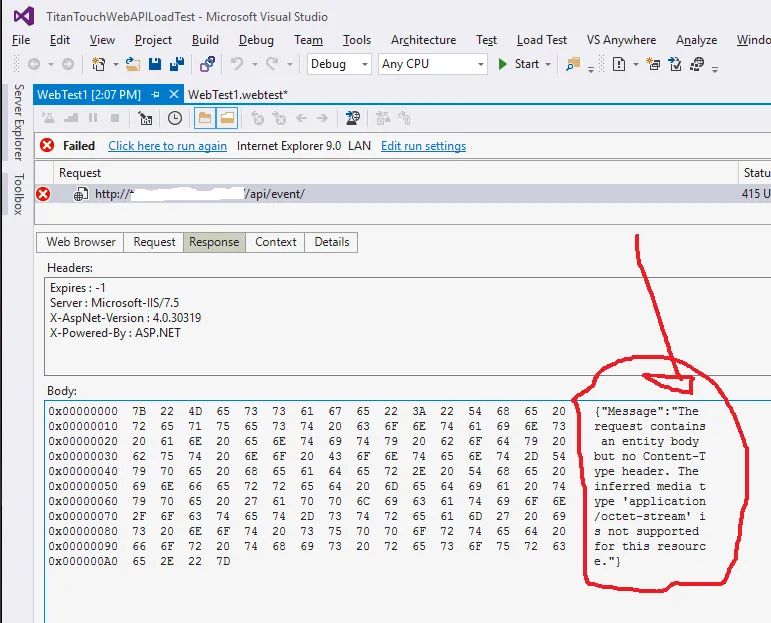771x623 pixels.
Task: Expand the Start button dropdown arrow
Action: tap(548, 64)
